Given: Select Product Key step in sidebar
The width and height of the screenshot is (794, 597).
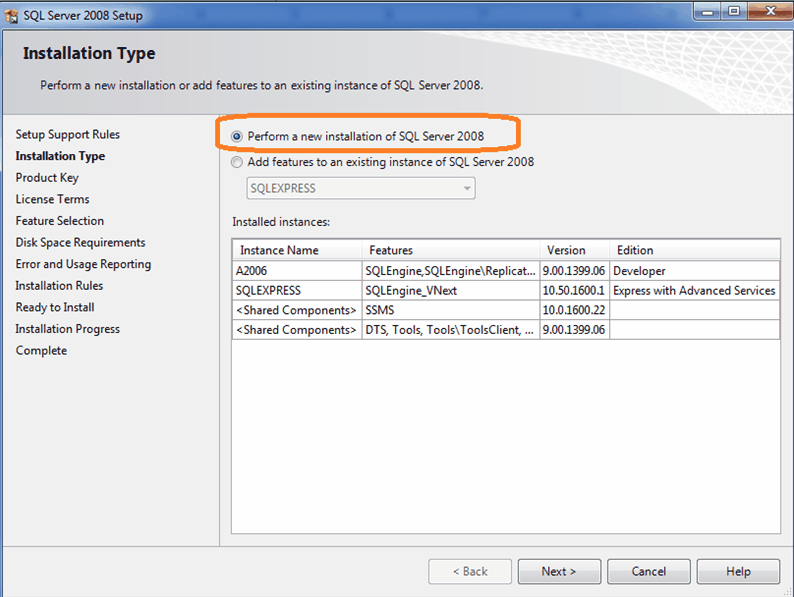Looking at the screenshot, I should point(47,178).
